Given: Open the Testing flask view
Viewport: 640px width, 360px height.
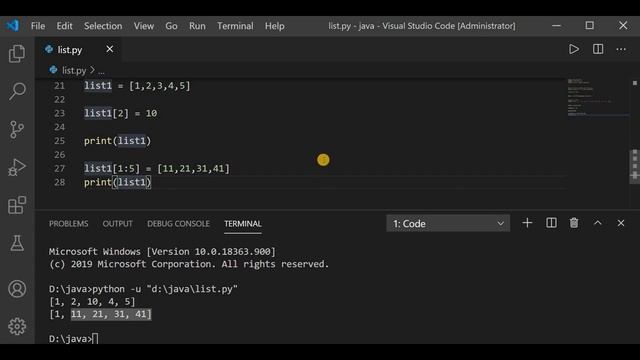Looking at the screenshot, I should click(x=17, y=243).
